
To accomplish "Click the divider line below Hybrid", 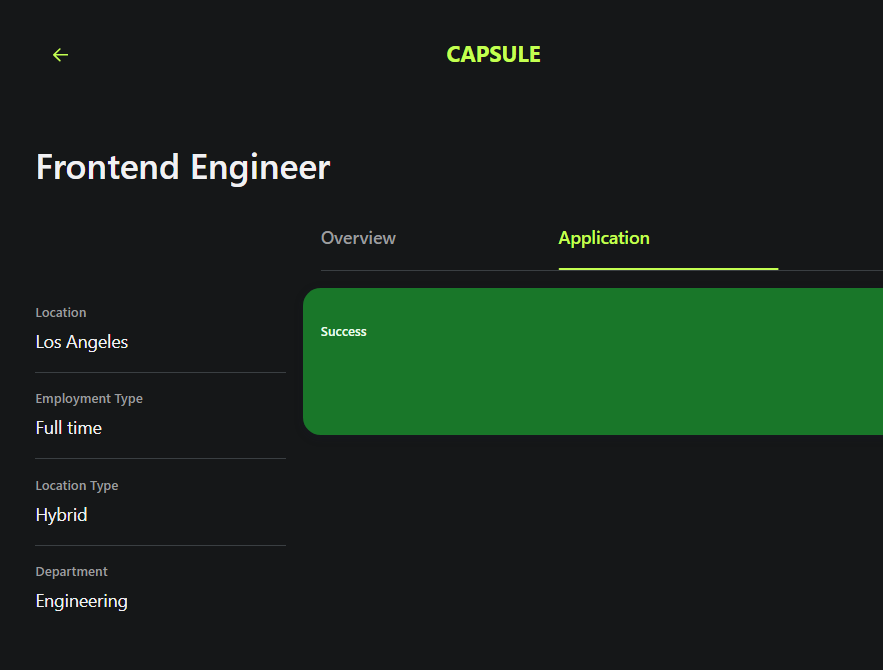I will click(160, 545).
